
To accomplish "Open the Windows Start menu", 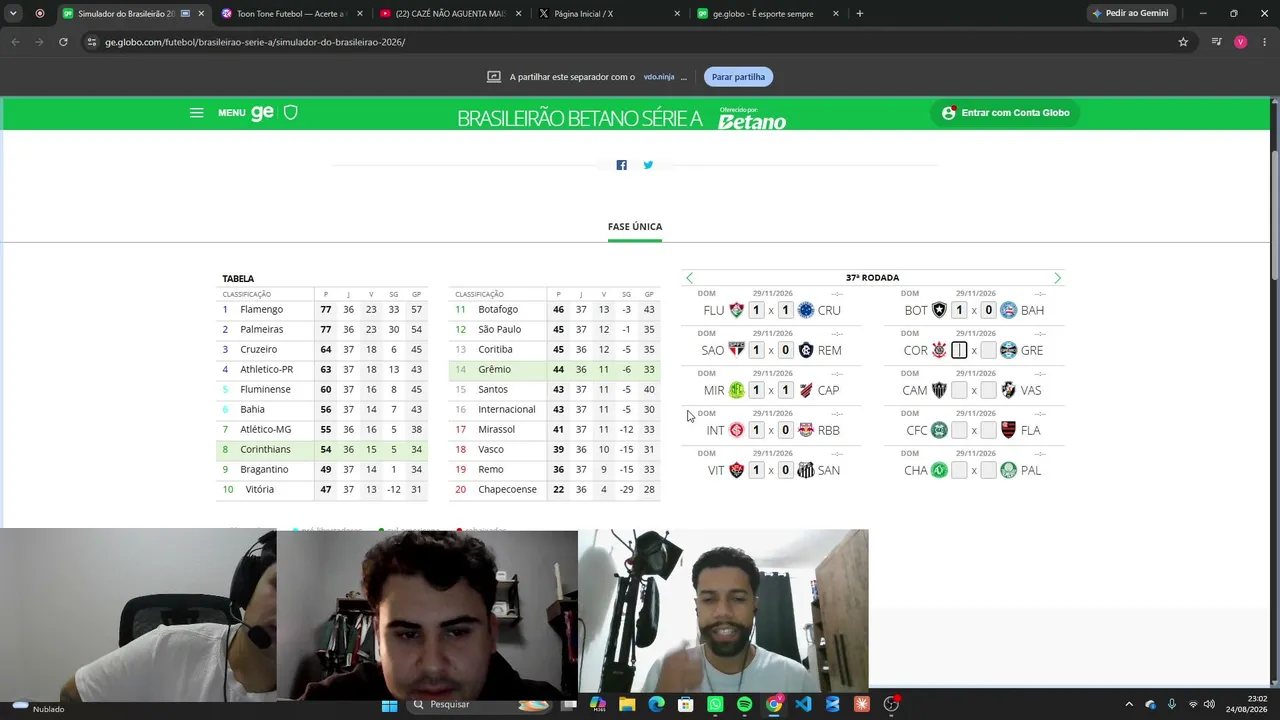I will click(389, 705).
